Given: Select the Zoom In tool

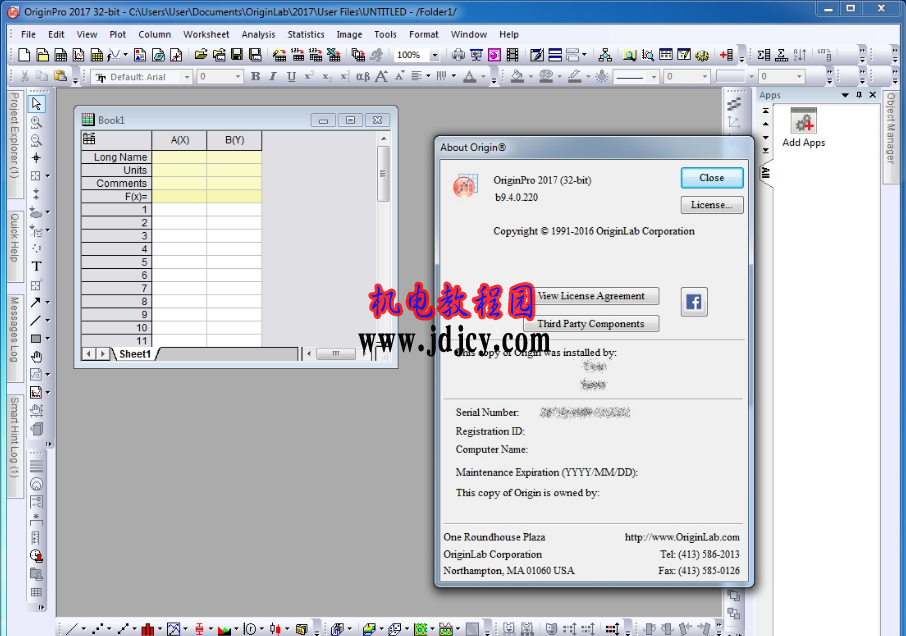Looking at the screenshot, I should (x=36, y=122).
